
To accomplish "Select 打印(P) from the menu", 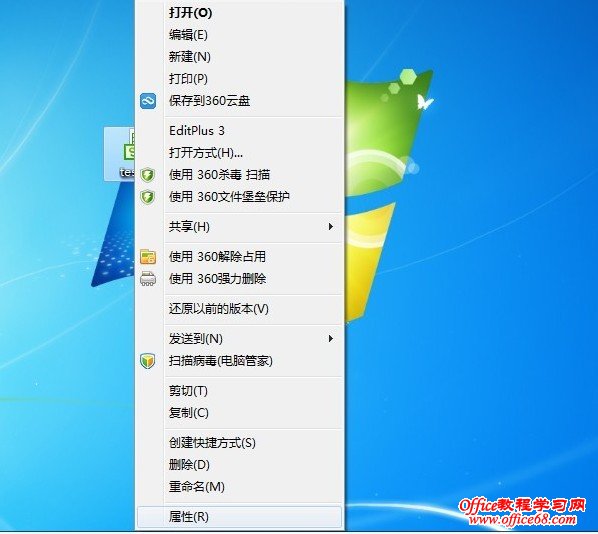I will click(x=240, y=79).
